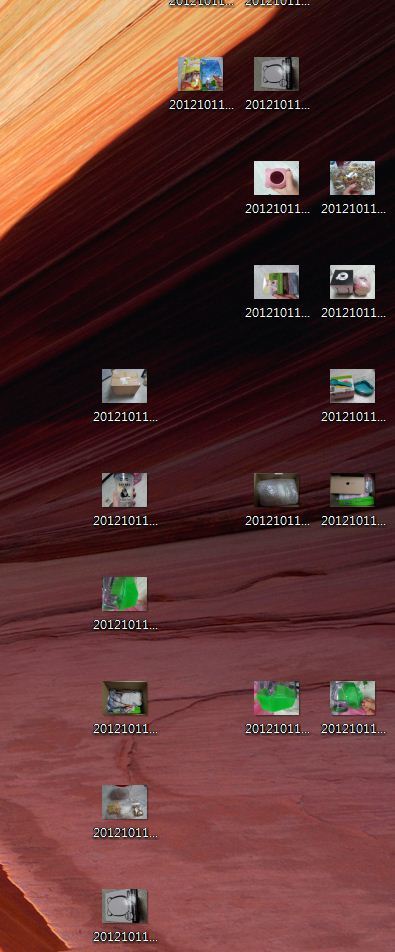Open the glittery gold items photo file
Screen dimensions: 395x952
353,178
